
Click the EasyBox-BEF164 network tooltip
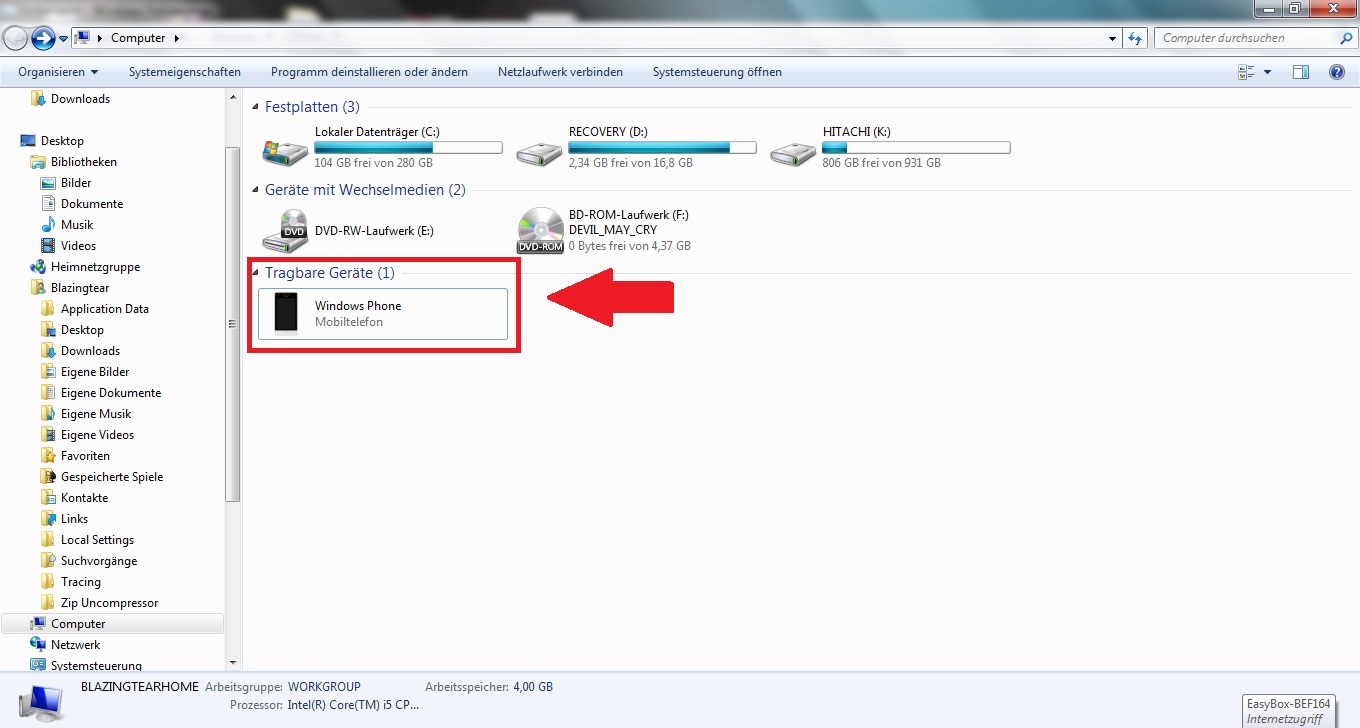1288,711
